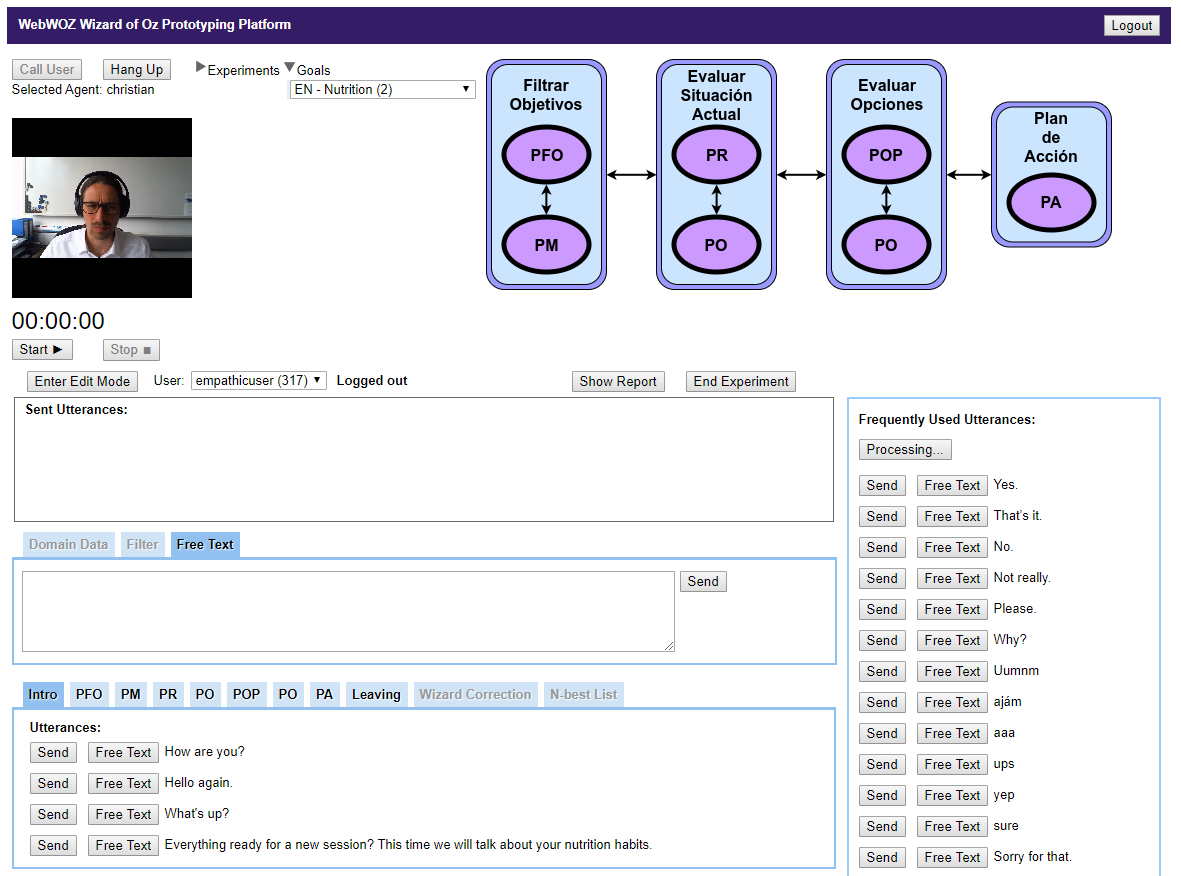This screenshot has width=1181, height=876.
Task: Start the timer with Start button
Action: [41, 349]
